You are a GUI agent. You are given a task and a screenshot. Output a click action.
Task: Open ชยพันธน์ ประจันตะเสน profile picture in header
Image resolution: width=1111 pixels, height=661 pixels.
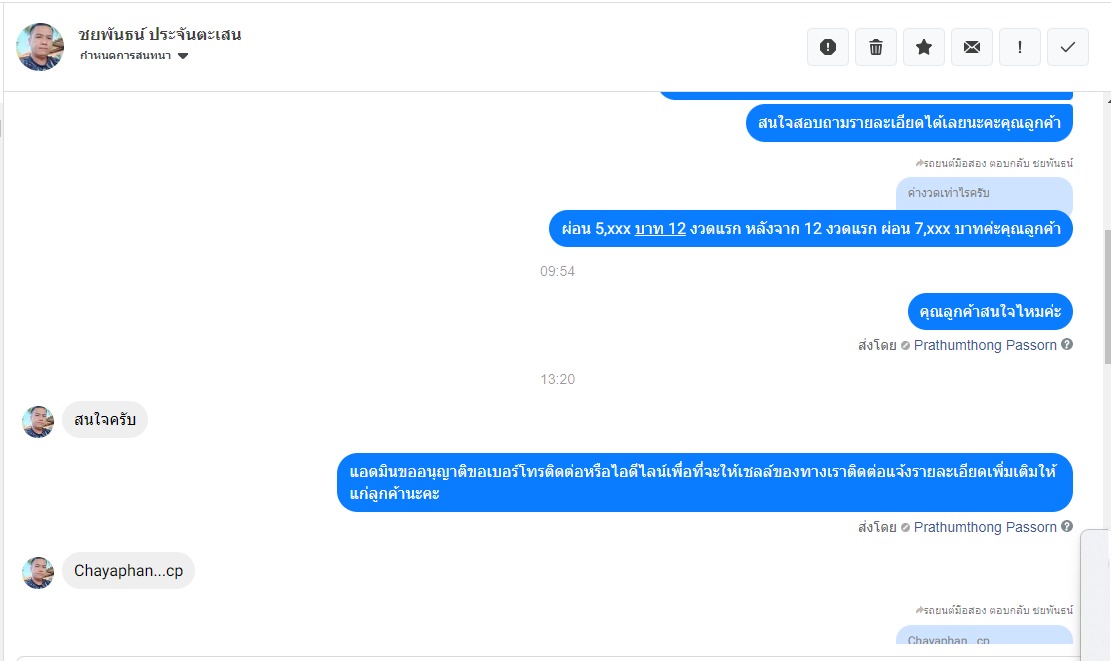coord(40,47)
